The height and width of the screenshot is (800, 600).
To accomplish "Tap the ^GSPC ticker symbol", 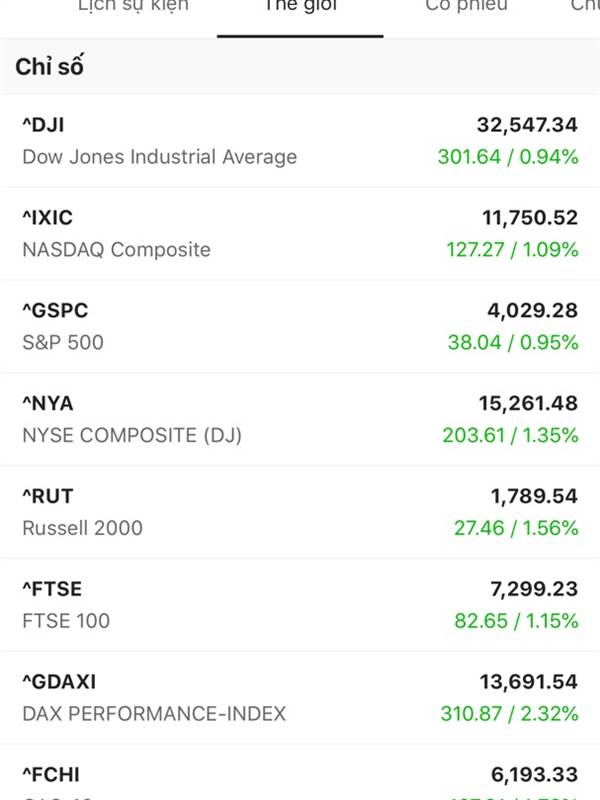I will coord(55,311).
